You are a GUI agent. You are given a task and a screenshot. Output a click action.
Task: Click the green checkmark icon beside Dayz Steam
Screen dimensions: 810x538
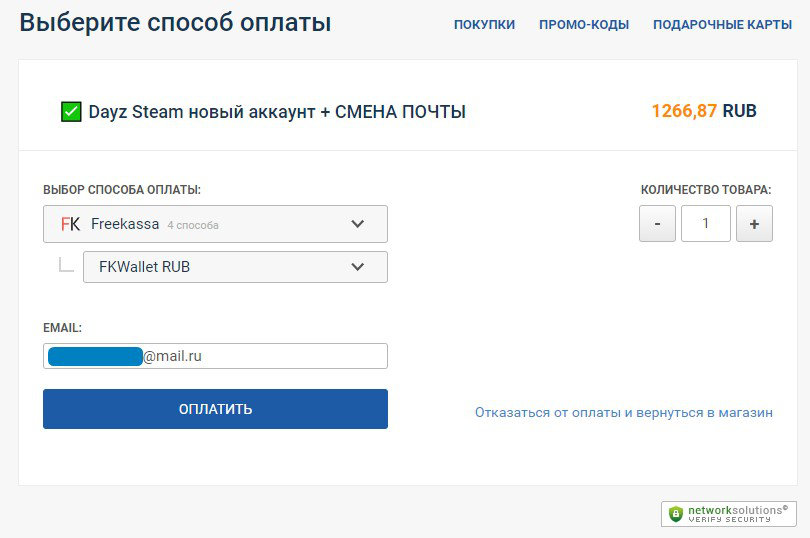pos(71,112)
